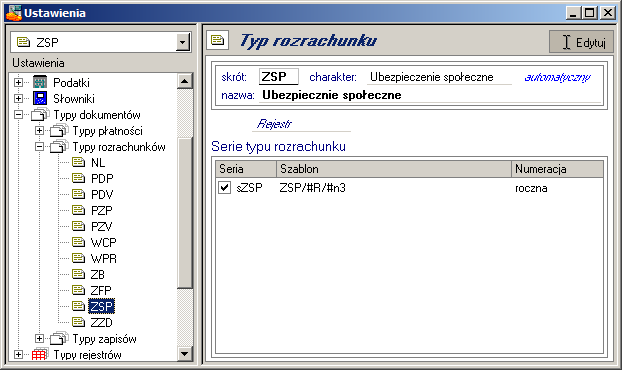Click the skrót field containing ZSP
The width and height of the screenshot is (622, 370).
(278, 77)
